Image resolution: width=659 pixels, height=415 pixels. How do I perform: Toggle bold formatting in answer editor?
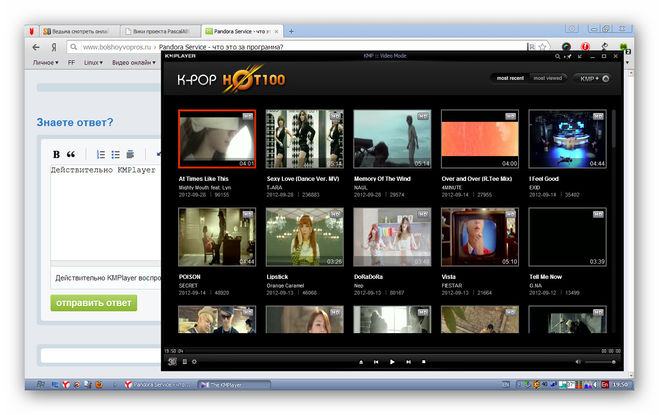point(56,154)
